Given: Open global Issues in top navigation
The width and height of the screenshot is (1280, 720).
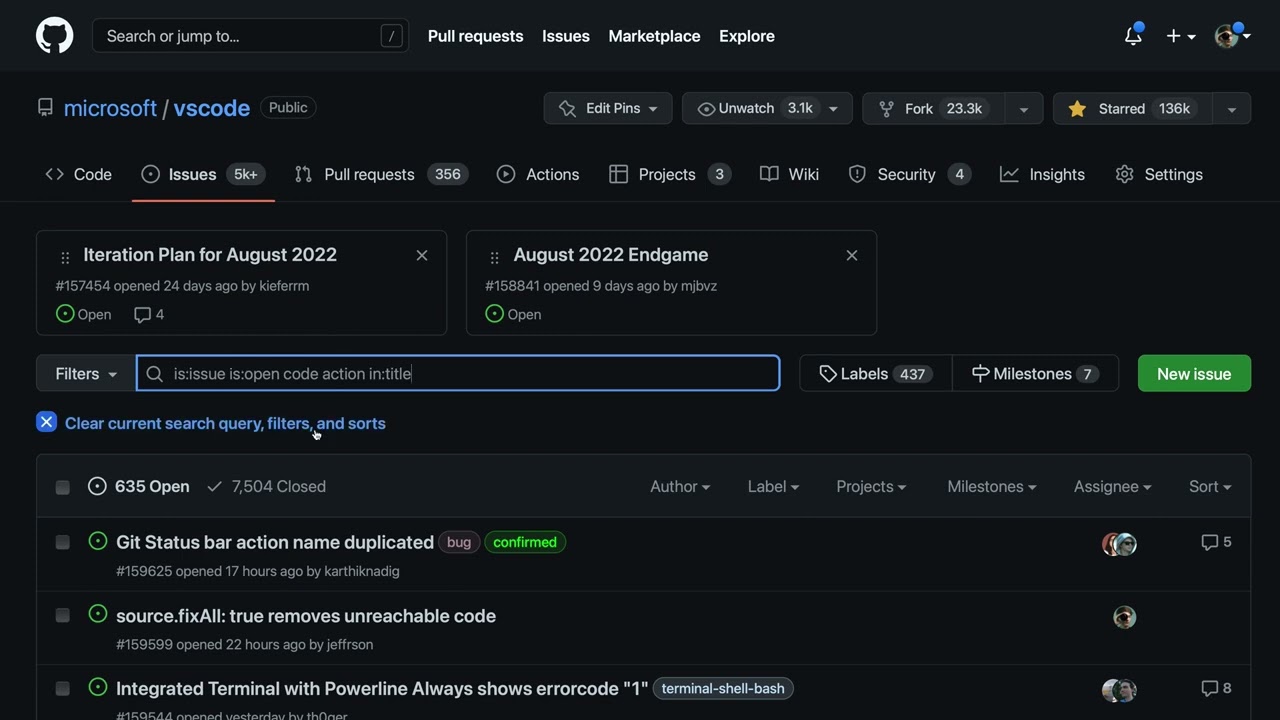Looking at the screenshot, I should 566,36.
